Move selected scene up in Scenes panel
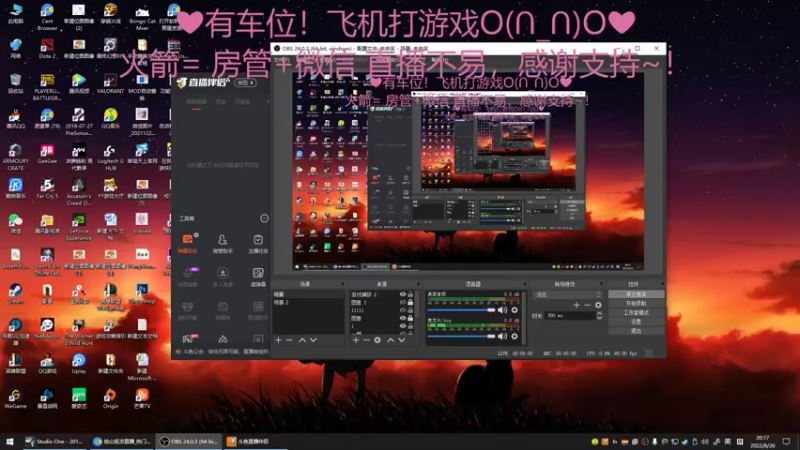This screenshot has width=800, height=450. 302,340
